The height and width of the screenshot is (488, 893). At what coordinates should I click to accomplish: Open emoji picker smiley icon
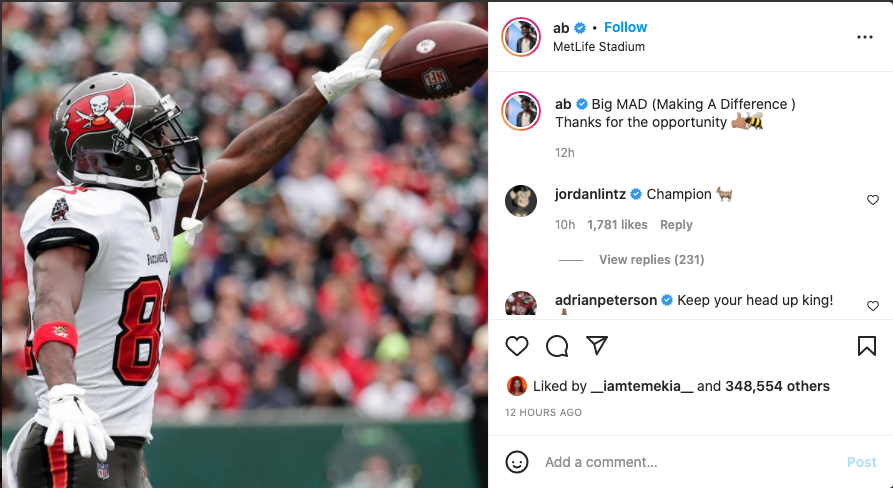517,462
